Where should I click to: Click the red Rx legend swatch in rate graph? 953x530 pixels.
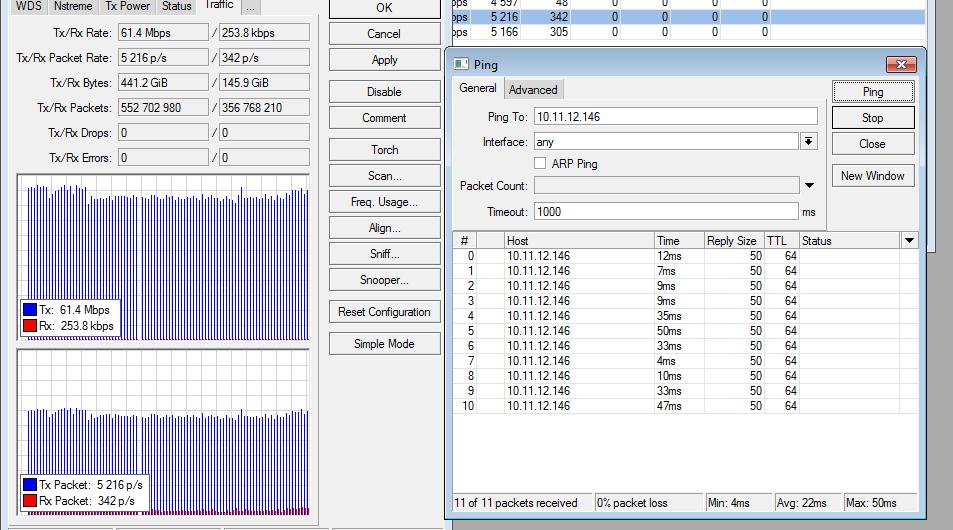point(30,326)
